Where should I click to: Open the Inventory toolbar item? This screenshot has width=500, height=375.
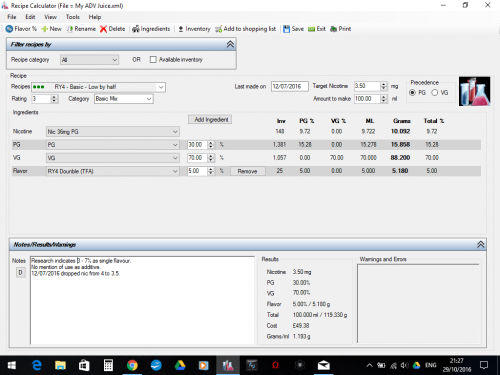194,29
